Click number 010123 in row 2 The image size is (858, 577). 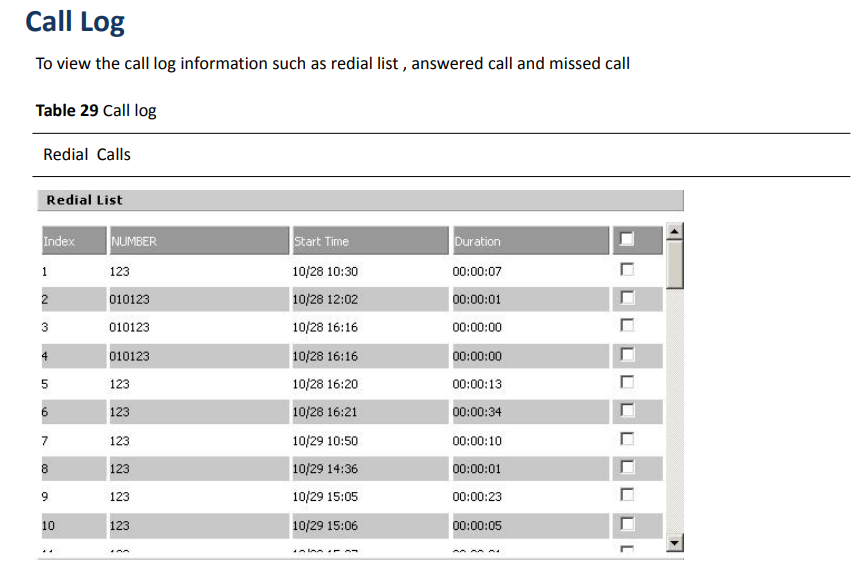point(129,299)
